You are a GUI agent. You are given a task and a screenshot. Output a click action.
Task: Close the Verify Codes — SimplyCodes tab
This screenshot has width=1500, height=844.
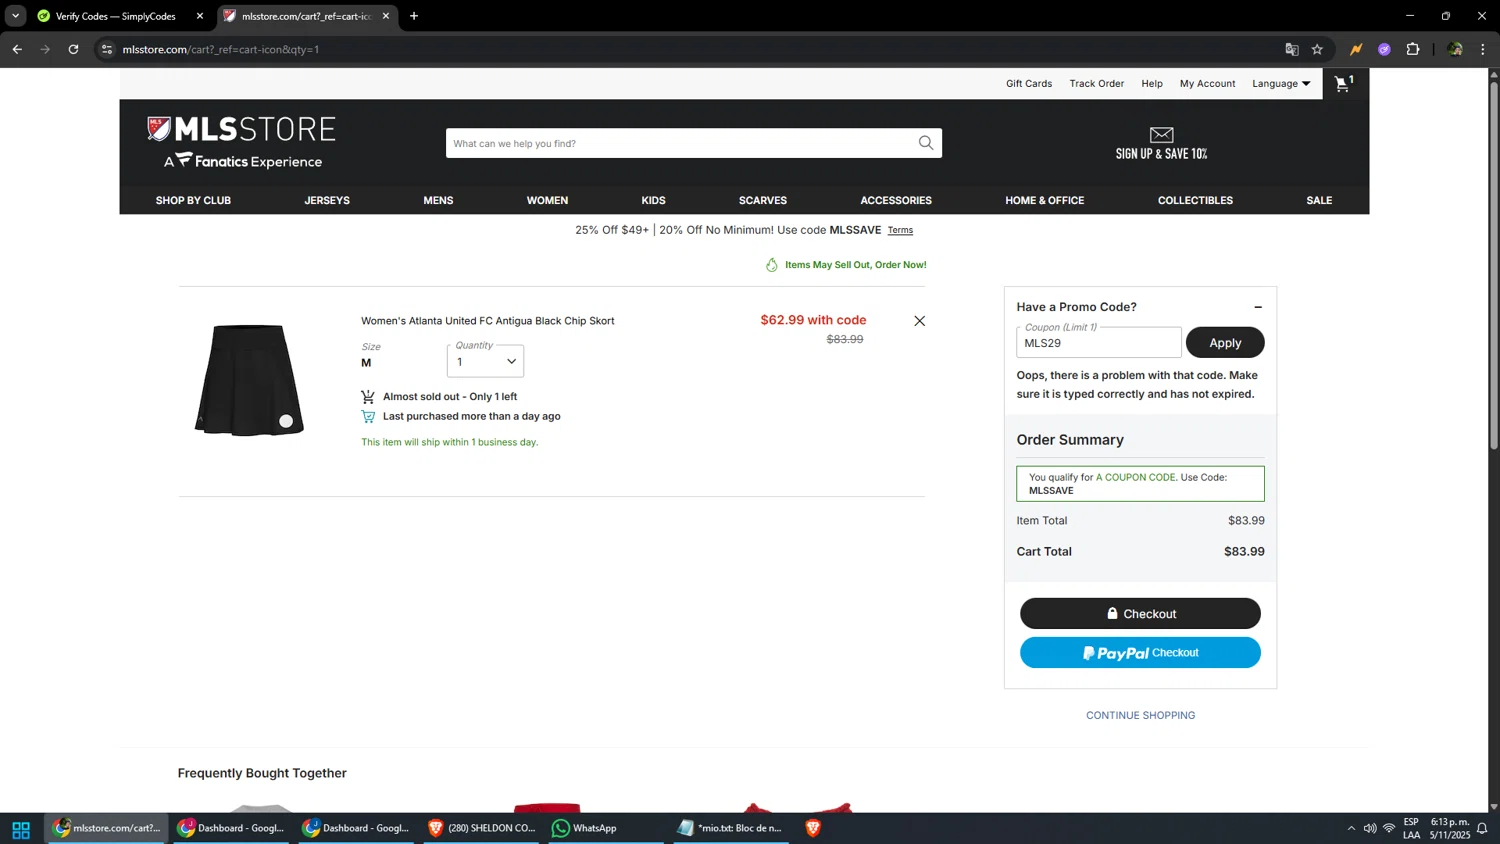click(x=200, y=16)
